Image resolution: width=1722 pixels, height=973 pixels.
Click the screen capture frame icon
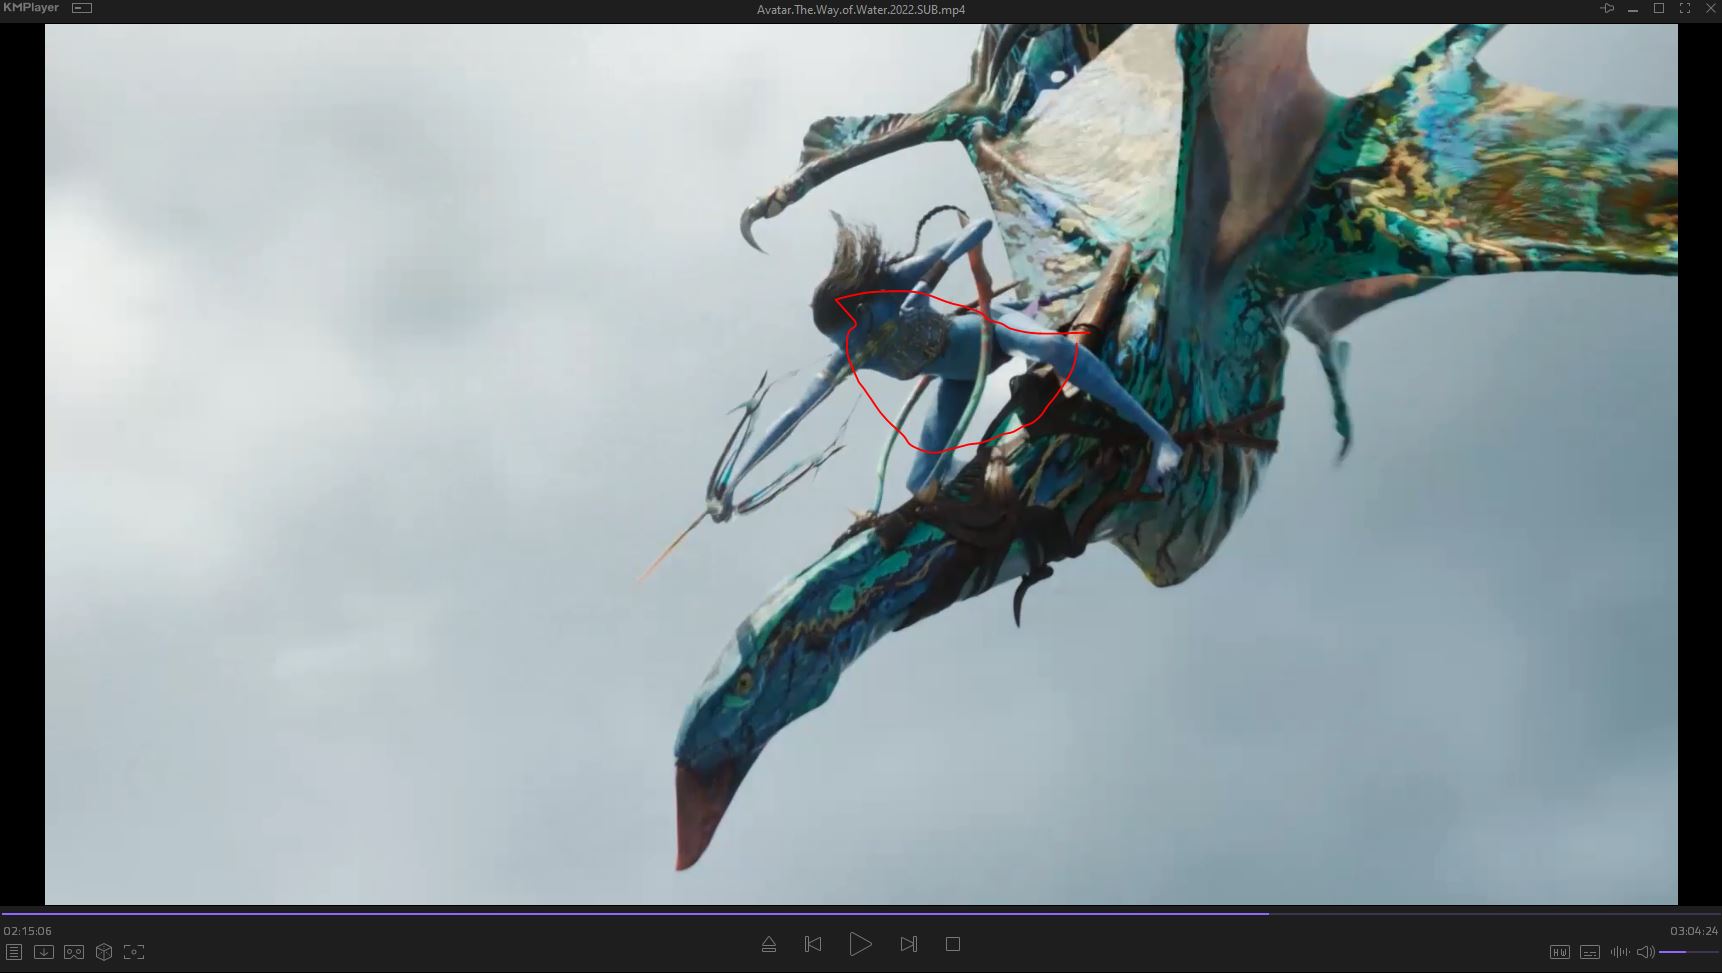click(x=134, y=952)
